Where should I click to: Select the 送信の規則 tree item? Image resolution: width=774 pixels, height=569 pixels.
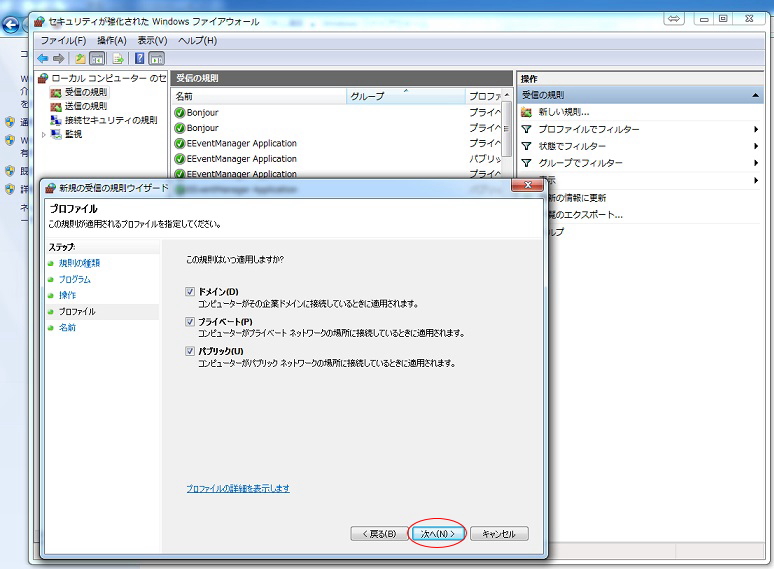(x=86, y=106)
